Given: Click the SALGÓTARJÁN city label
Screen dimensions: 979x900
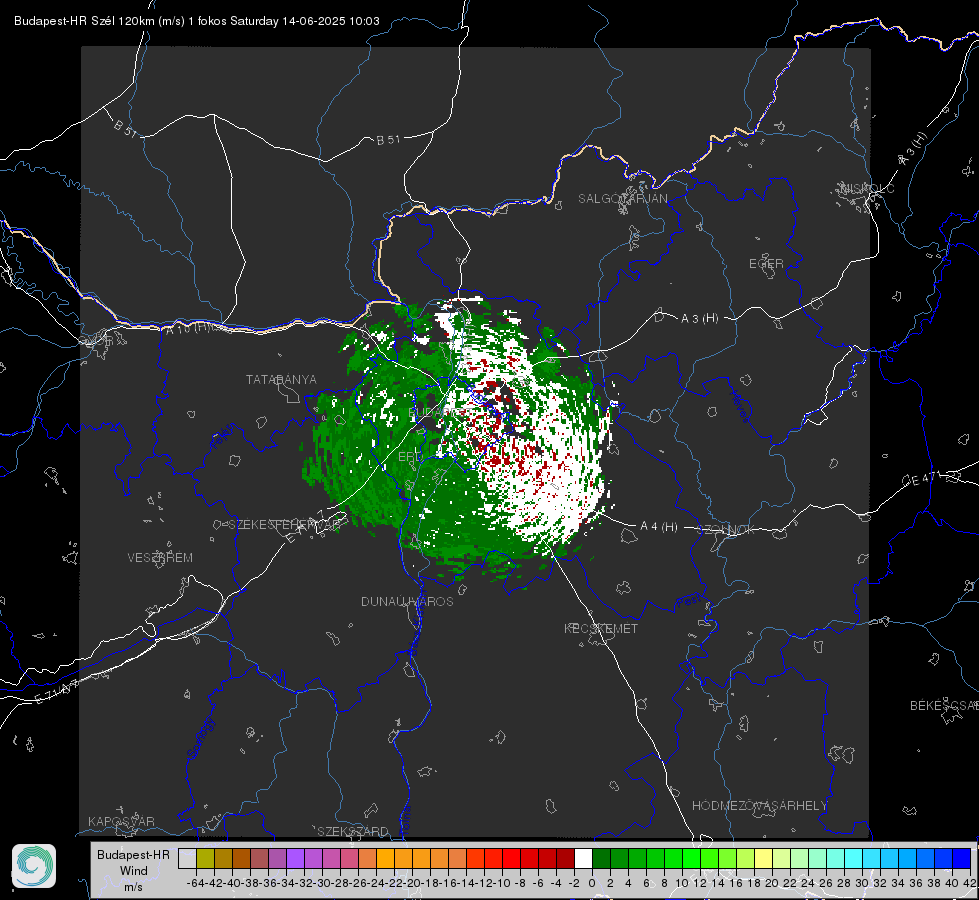Looking at the screenshot, I should pos(622,199).
